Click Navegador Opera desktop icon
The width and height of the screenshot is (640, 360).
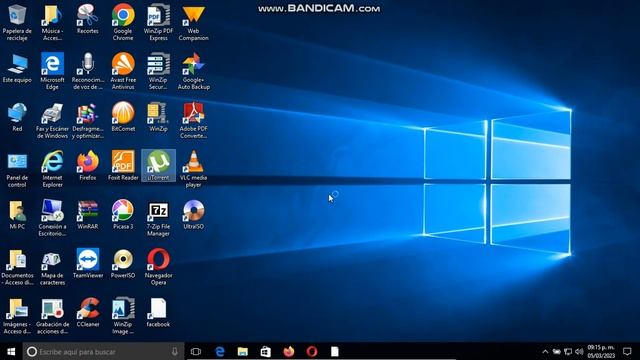(158, 267)
